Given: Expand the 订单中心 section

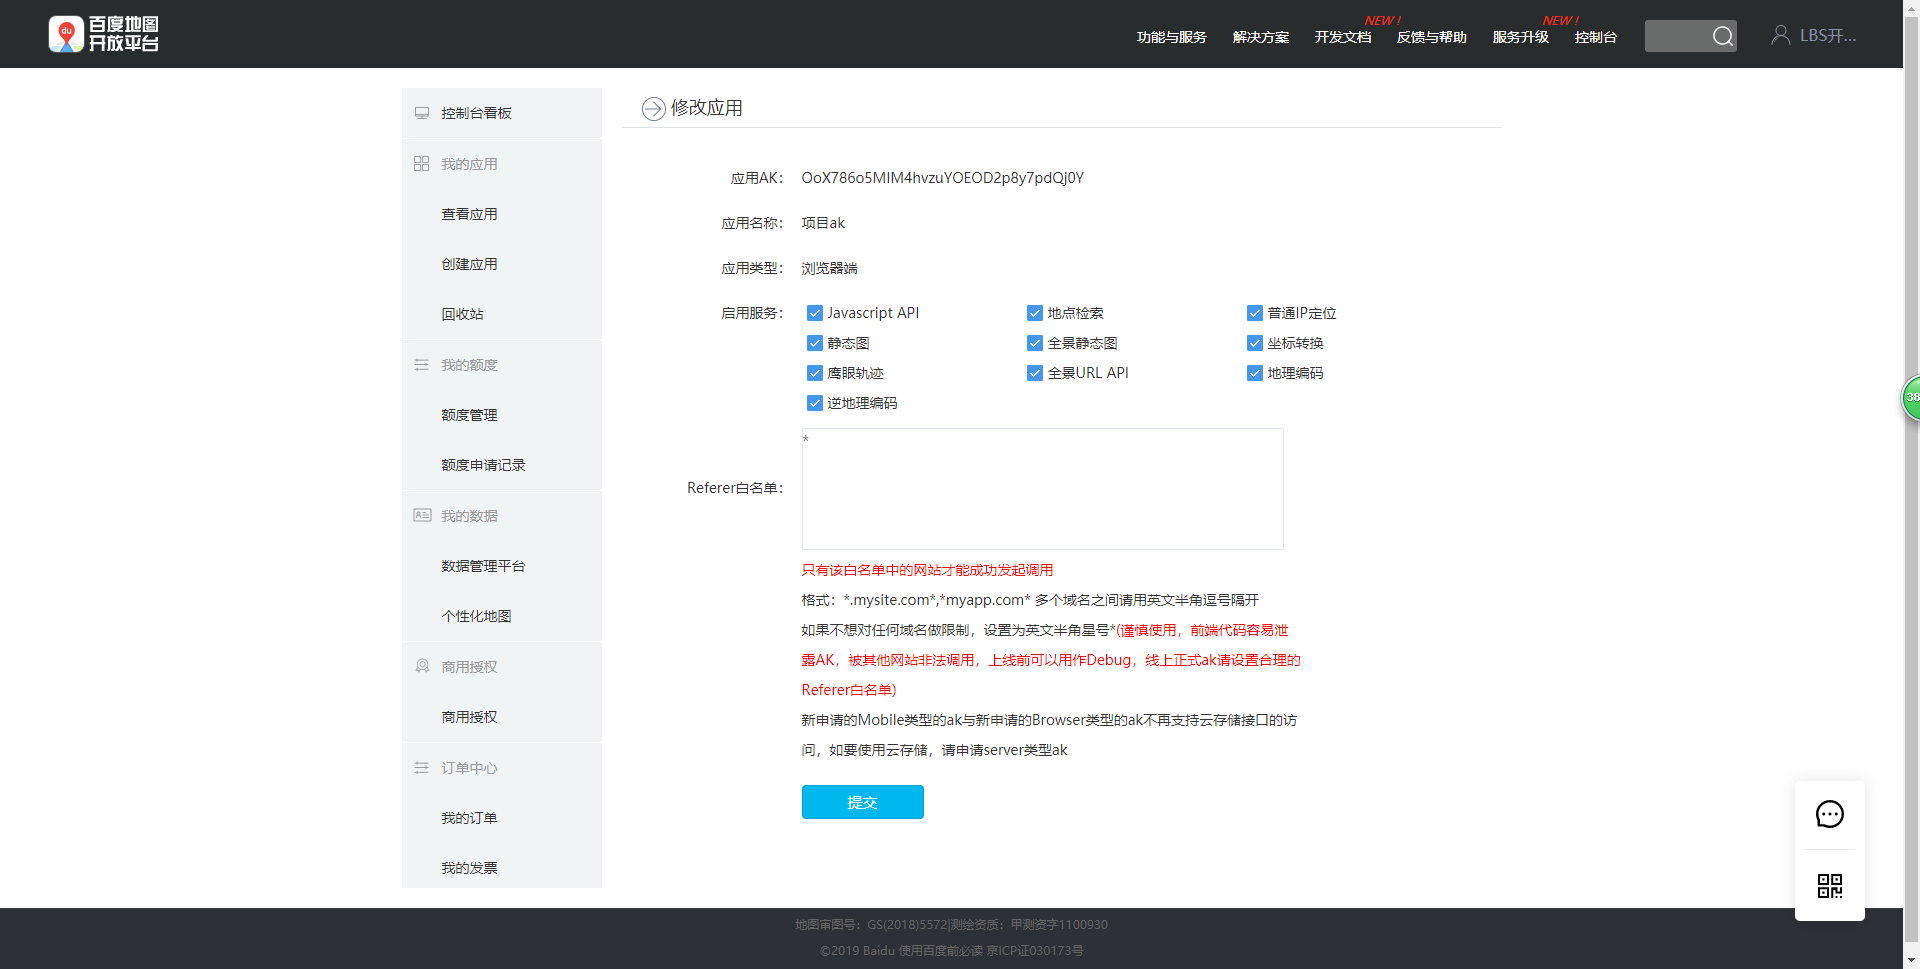Looking at the screenshot, I should 468,767.
